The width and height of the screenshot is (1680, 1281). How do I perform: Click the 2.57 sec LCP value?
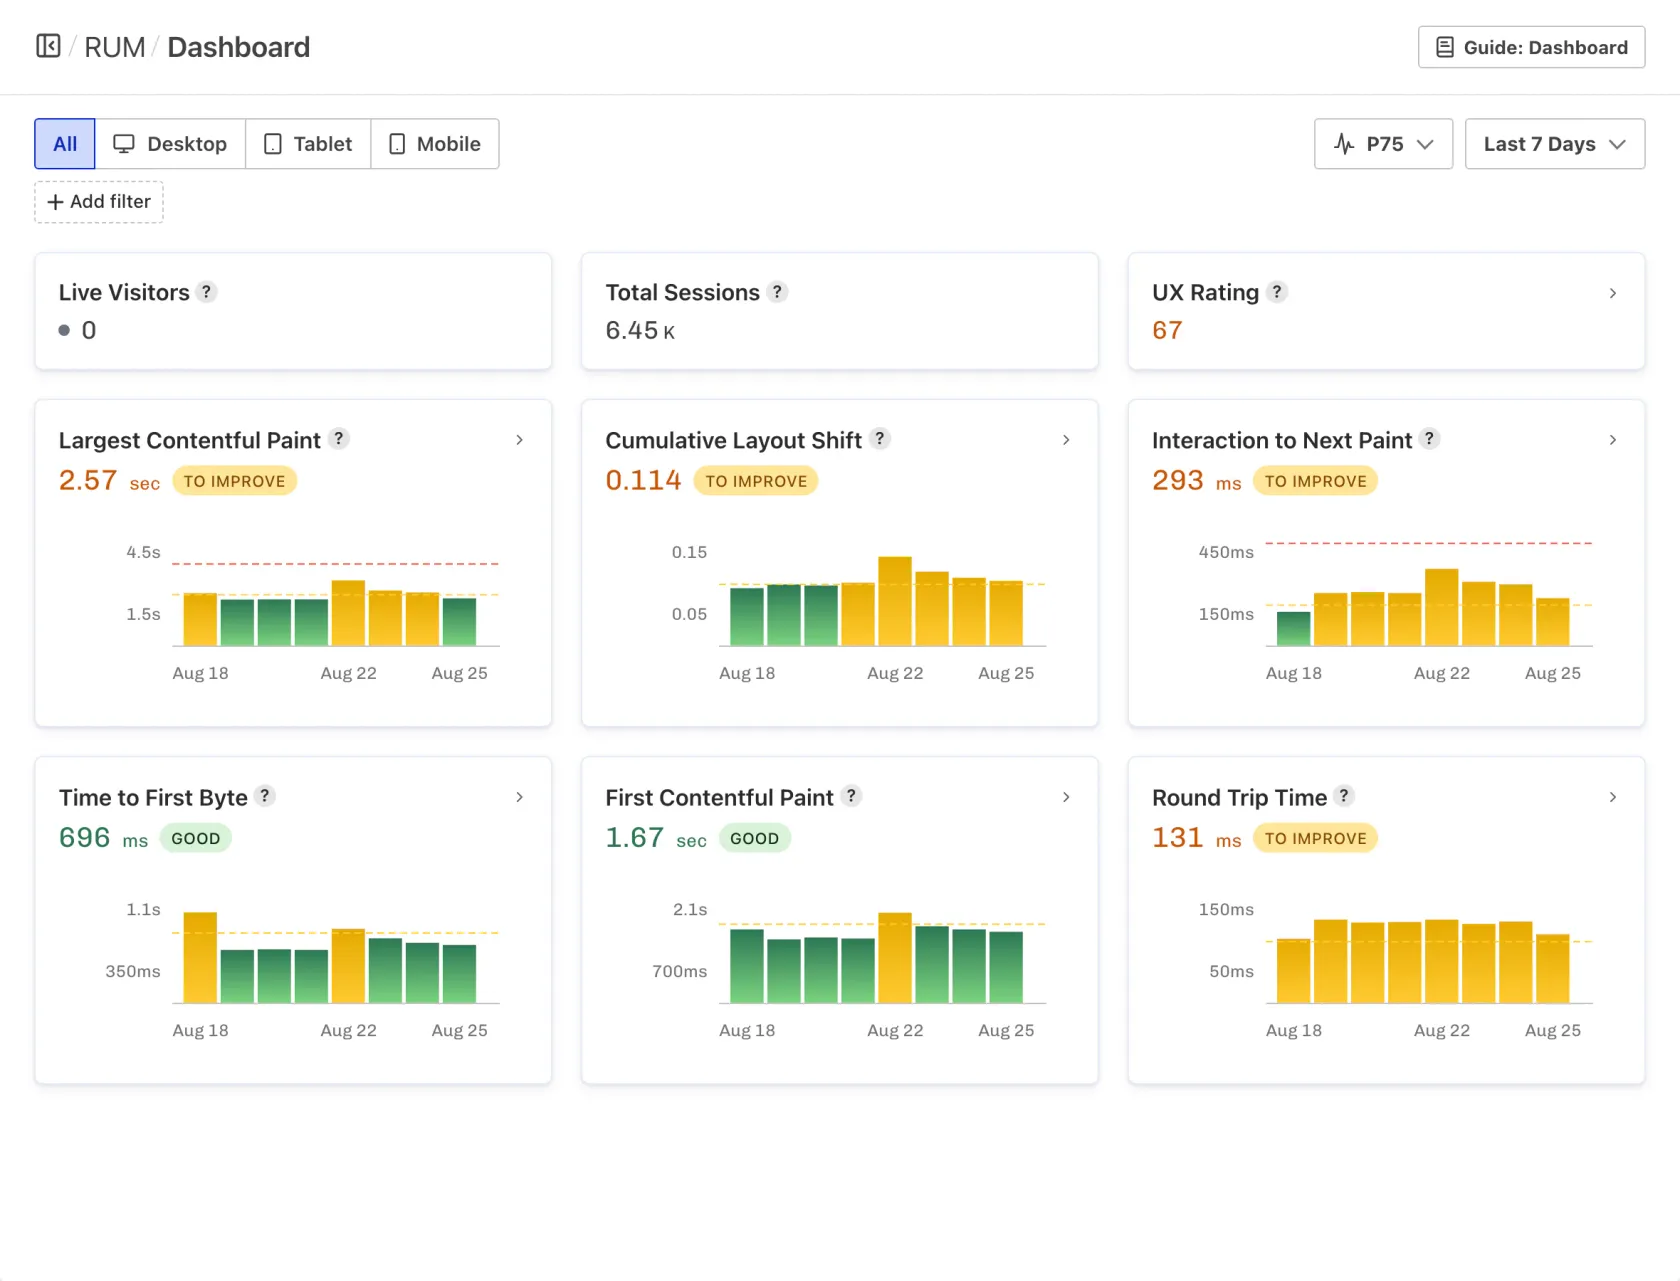109,481
